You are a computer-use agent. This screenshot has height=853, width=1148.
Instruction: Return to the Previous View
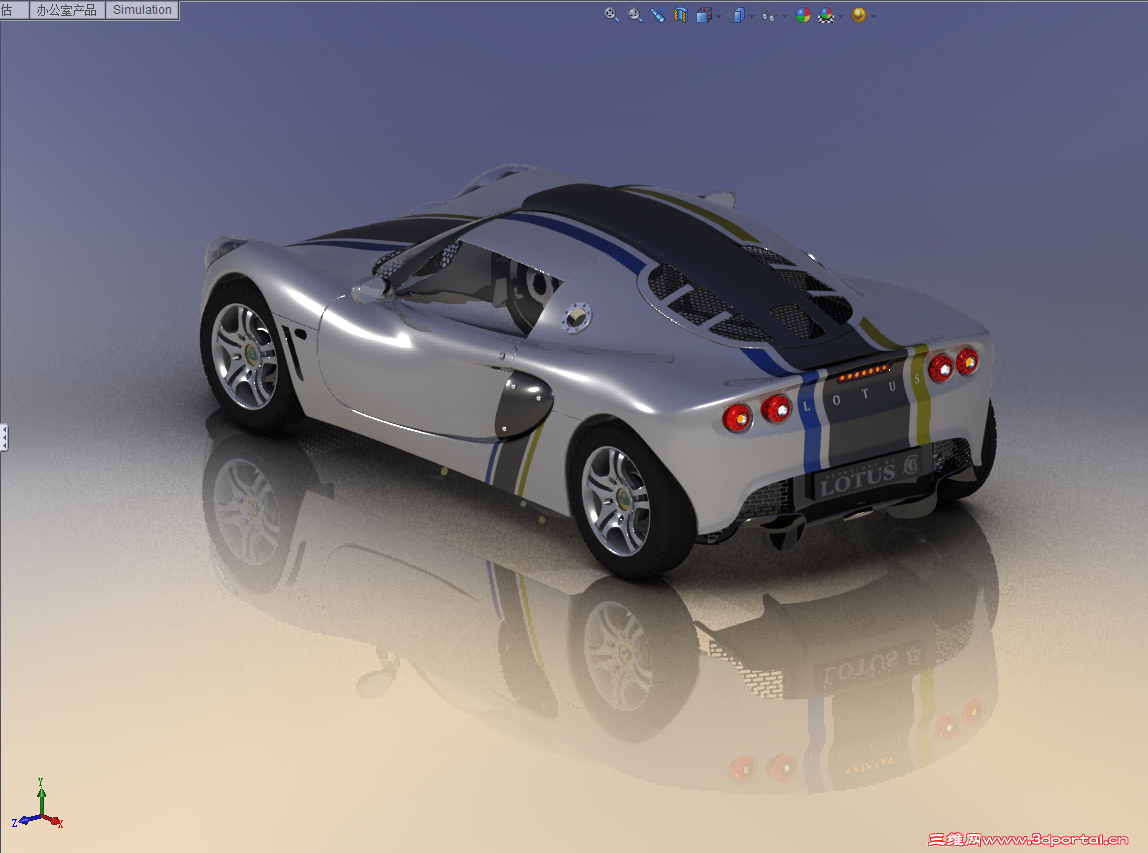657,15
